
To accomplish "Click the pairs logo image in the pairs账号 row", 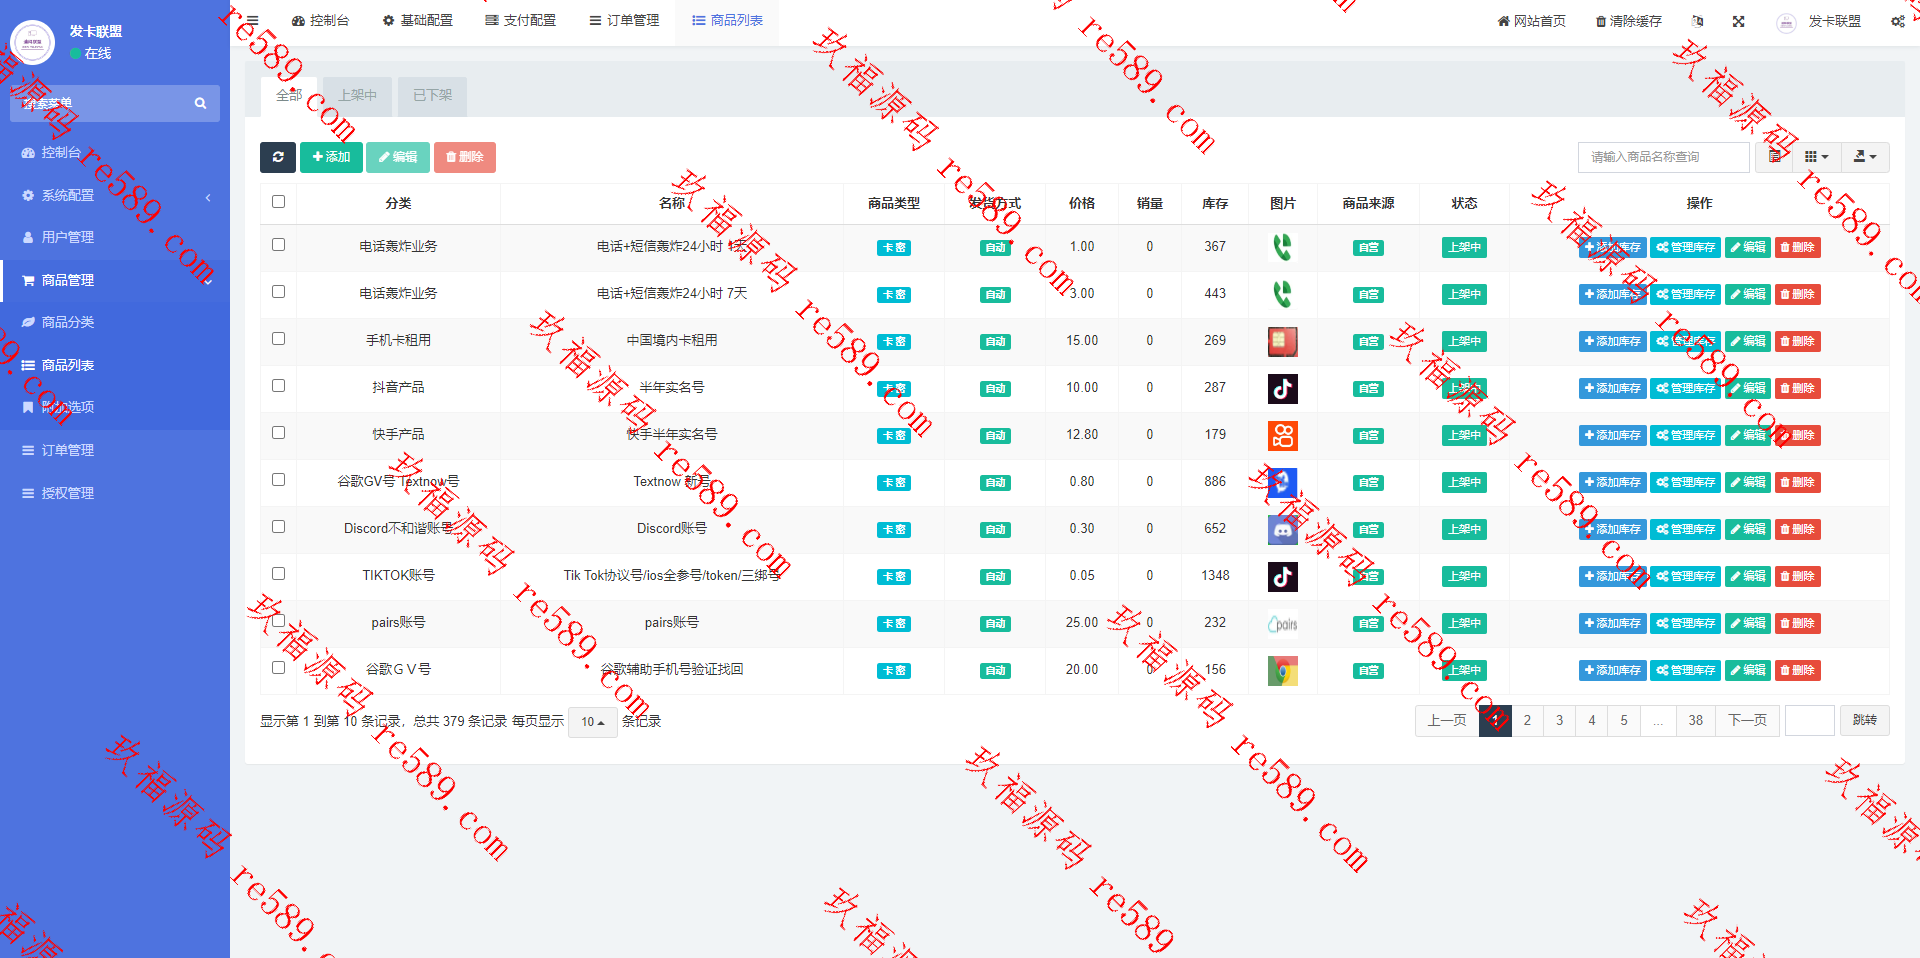I will click(1283, 623).
